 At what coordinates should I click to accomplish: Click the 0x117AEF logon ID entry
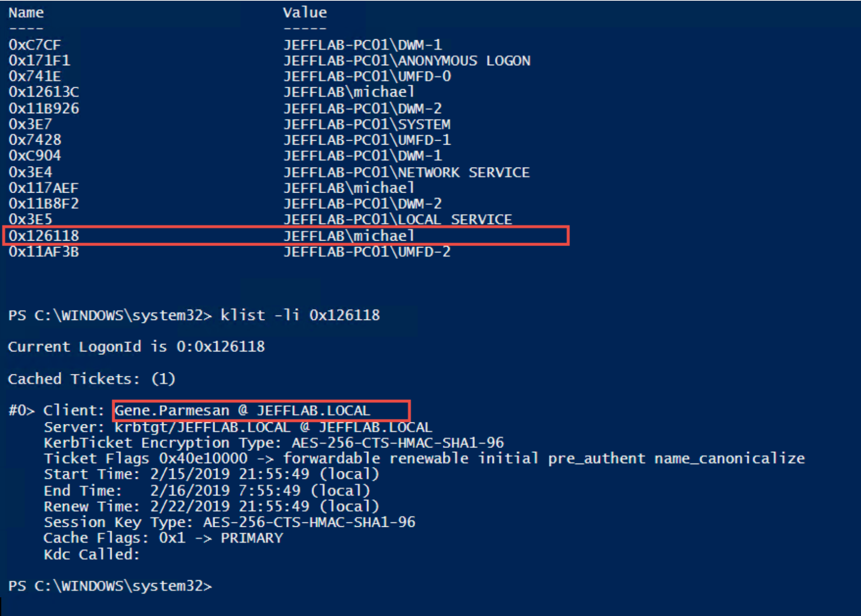[43, 188]
